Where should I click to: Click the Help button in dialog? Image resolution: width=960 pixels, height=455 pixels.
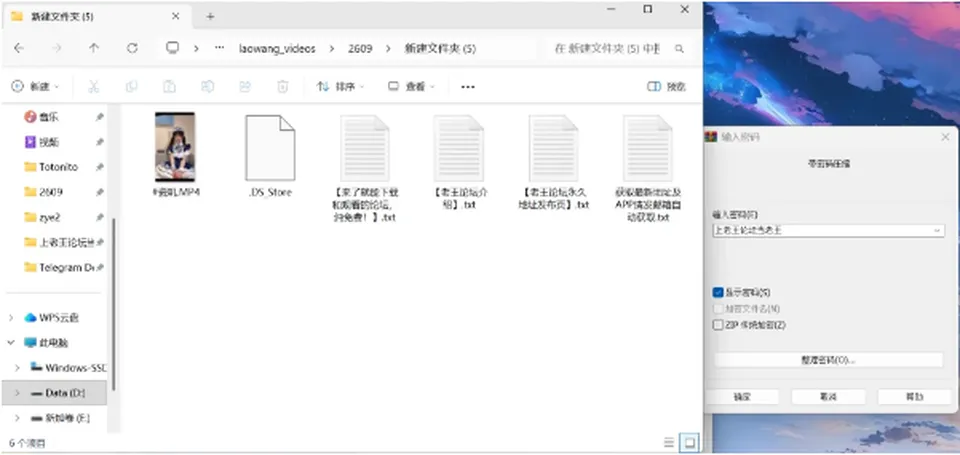915,397
